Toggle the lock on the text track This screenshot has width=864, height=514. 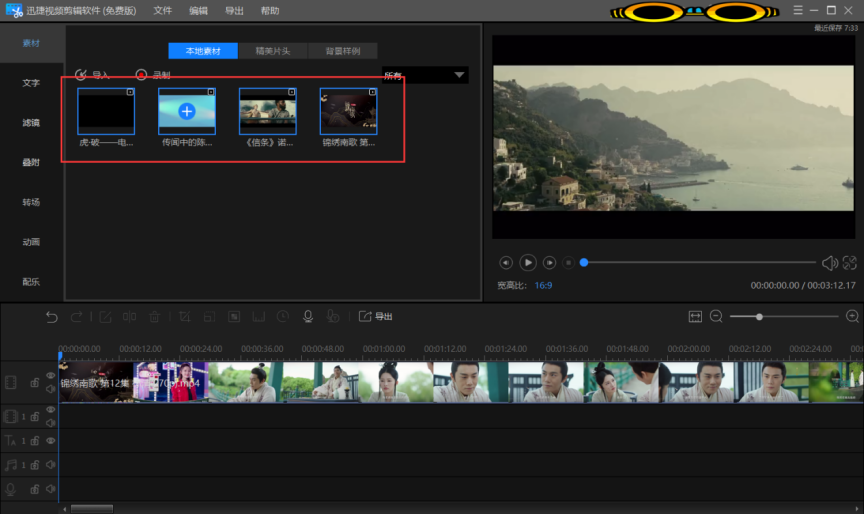34,441
